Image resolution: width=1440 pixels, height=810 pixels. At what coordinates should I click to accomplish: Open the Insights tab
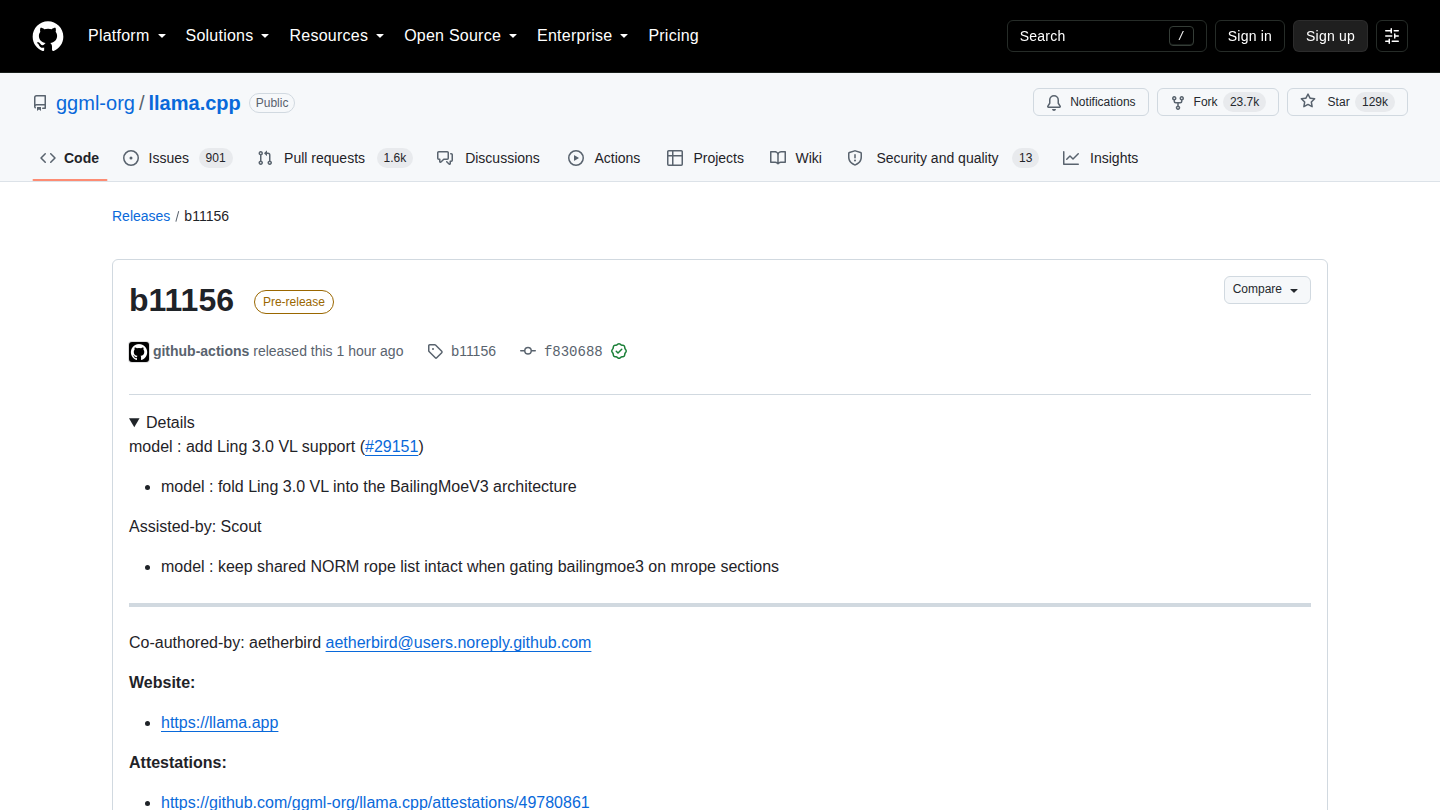(1100, 158)
